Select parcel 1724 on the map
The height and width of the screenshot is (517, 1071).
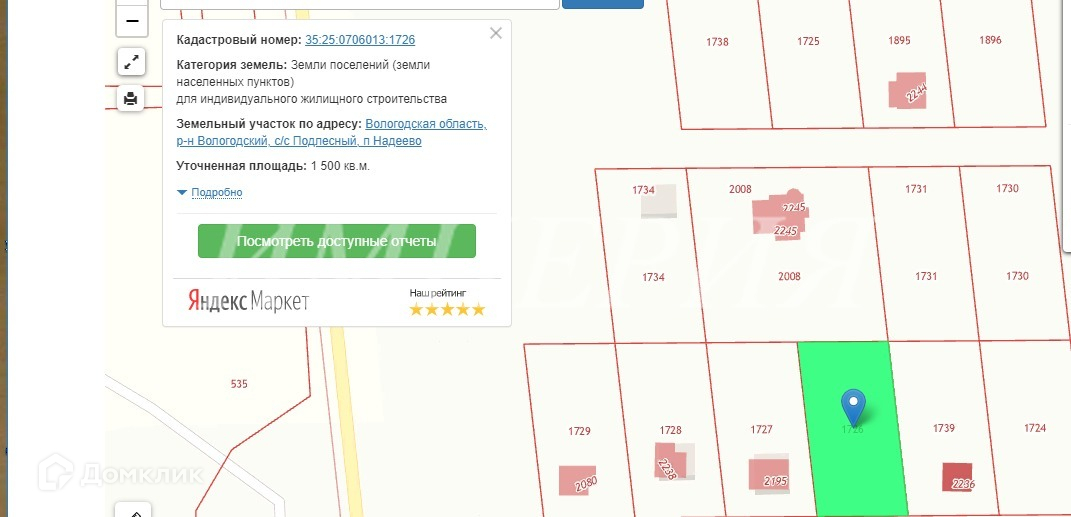tap(1035, 428)
